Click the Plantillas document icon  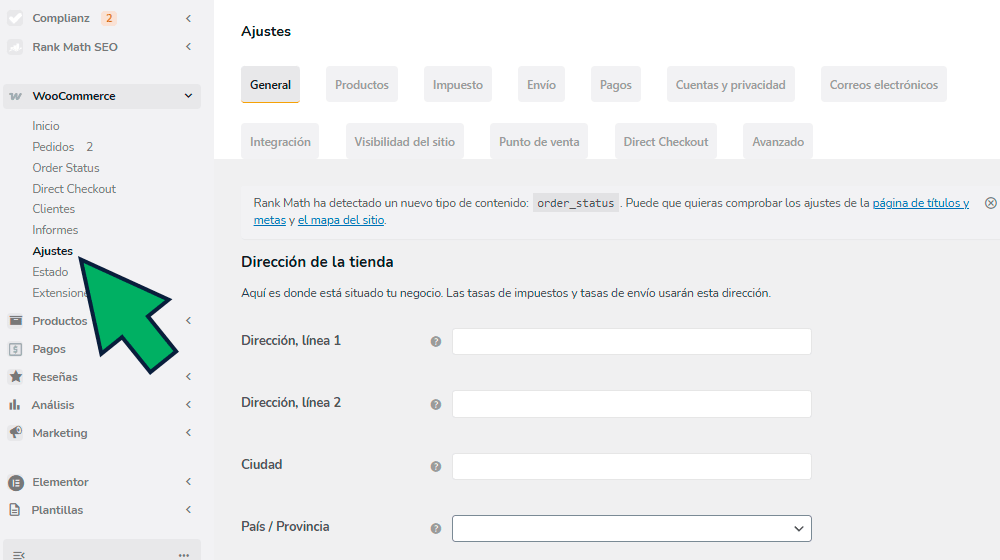pyautogui.click(x=15, y=510)
